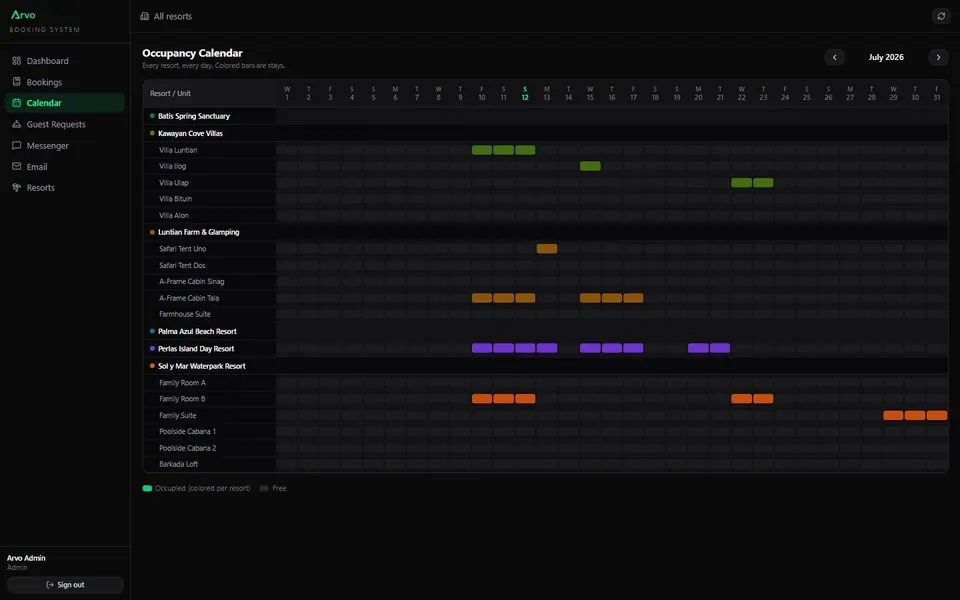
Task: Click the Poolside Cabana 1 label
Action: (x=187, y=432)
